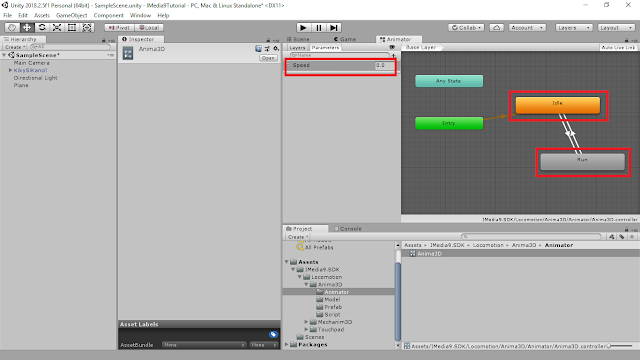This screenshot has width=640, height=360.
Task: Click the Pause button
Action: (318, 27)
